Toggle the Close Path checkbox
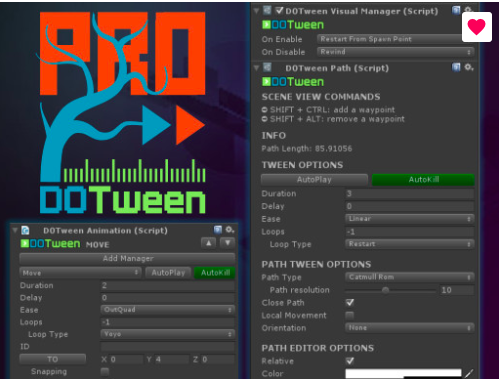Viewport: 499px width, 379px height. coord(350,303)
